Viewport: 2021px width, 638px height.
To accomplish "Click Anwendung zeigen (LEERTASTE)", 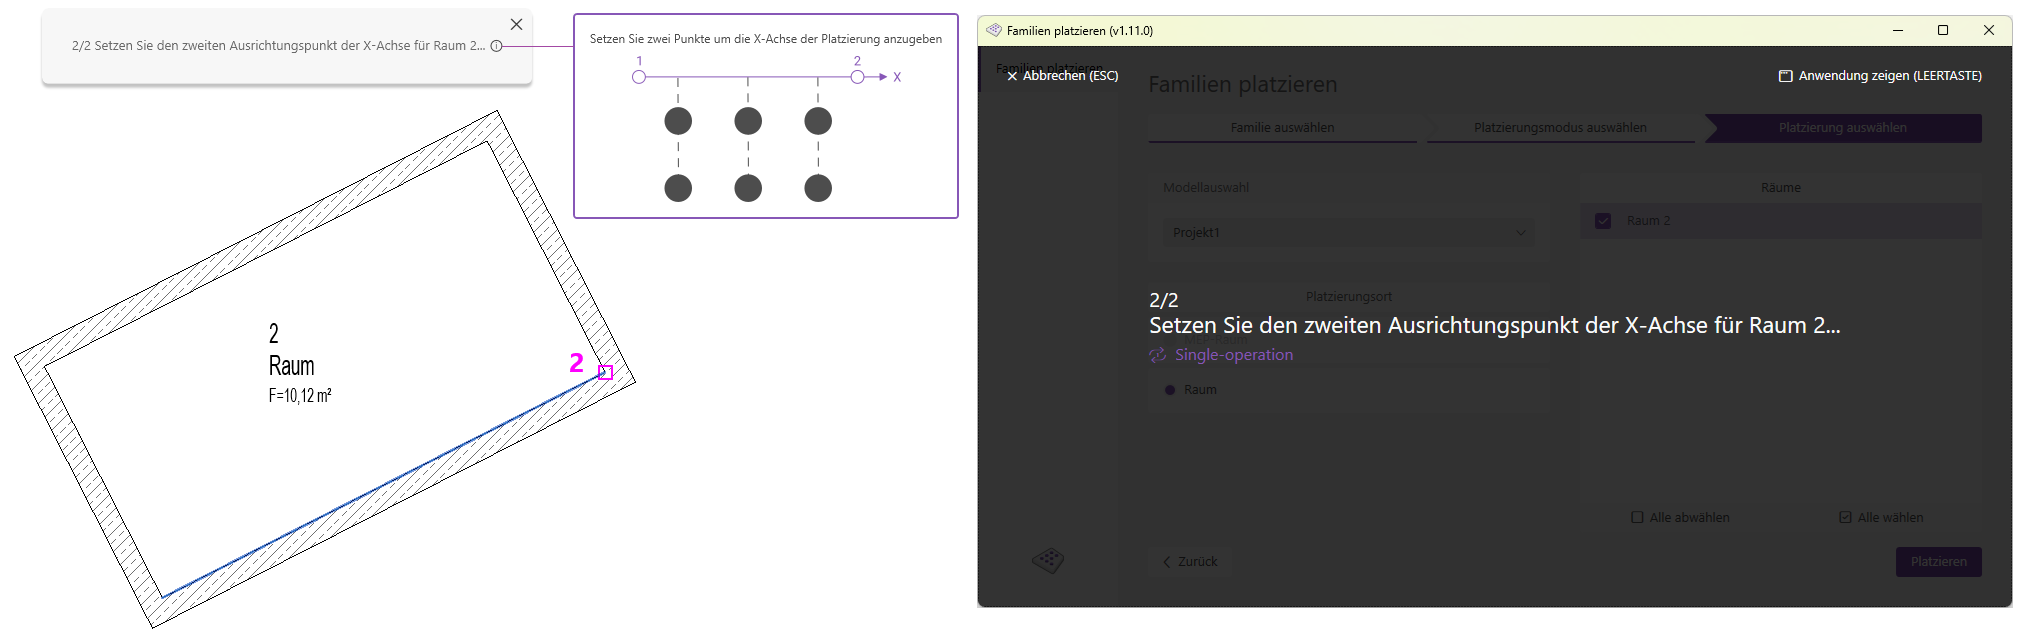I will pos(1880,76).
